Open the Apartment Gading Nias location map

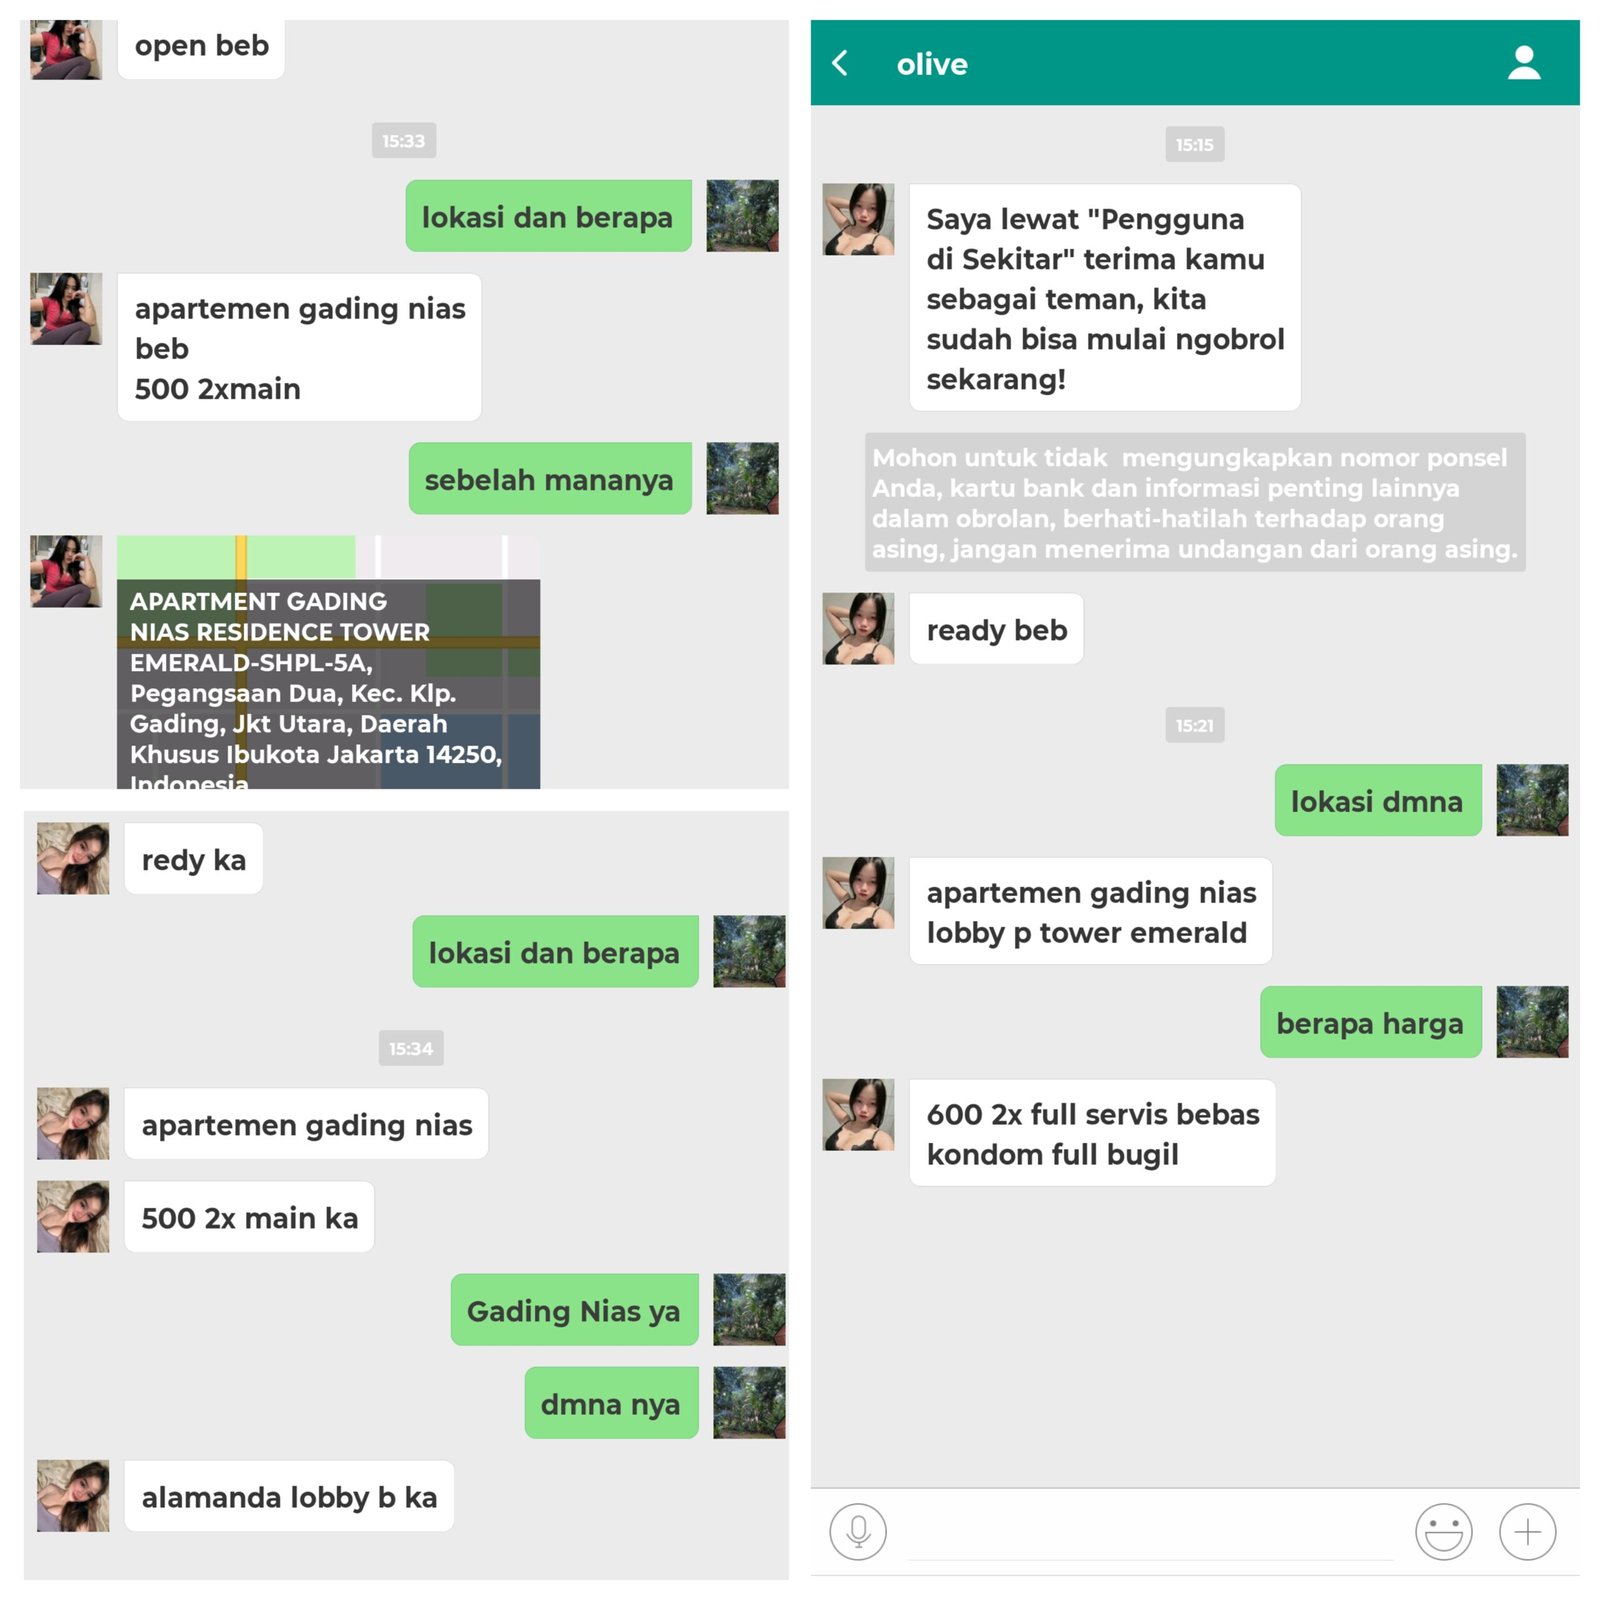coord(328,662)
